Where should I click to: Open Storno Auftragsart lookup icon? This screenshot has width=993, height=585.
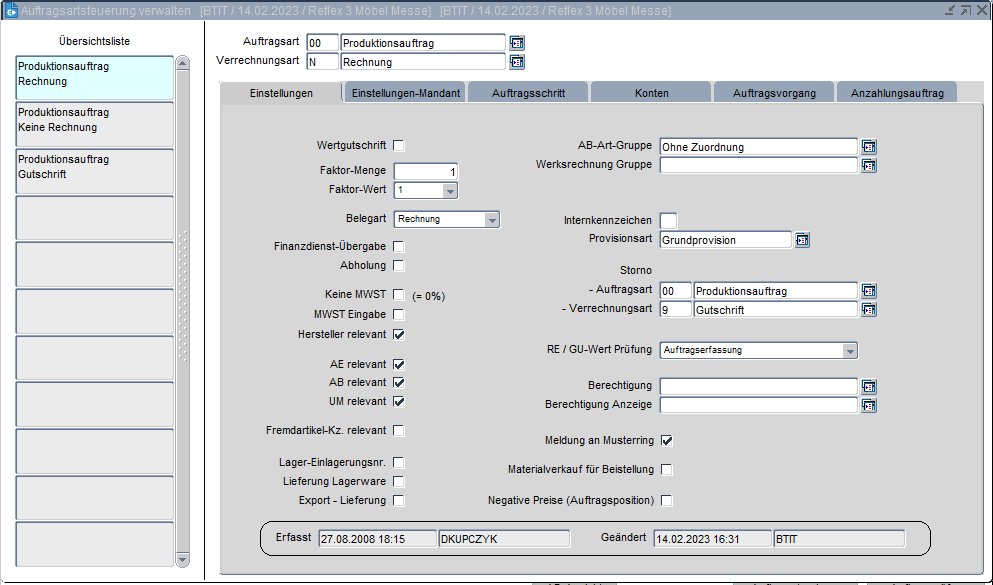coord(869,291)
